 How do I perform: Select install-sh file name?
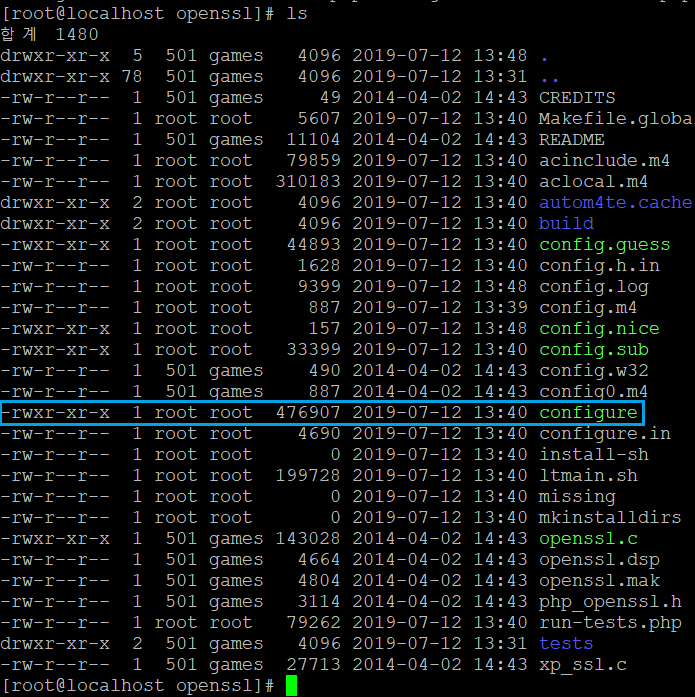(594, 455)
